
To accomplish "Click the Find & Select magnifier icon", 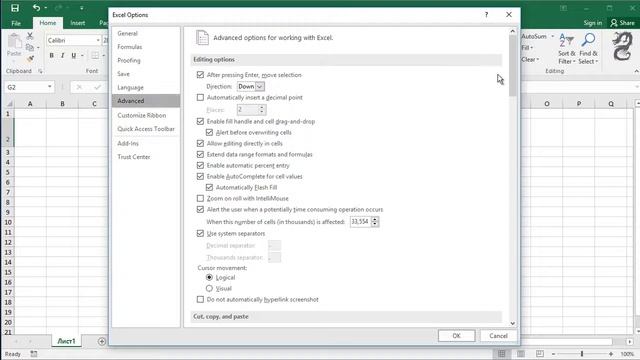I will tap(588, 40).
